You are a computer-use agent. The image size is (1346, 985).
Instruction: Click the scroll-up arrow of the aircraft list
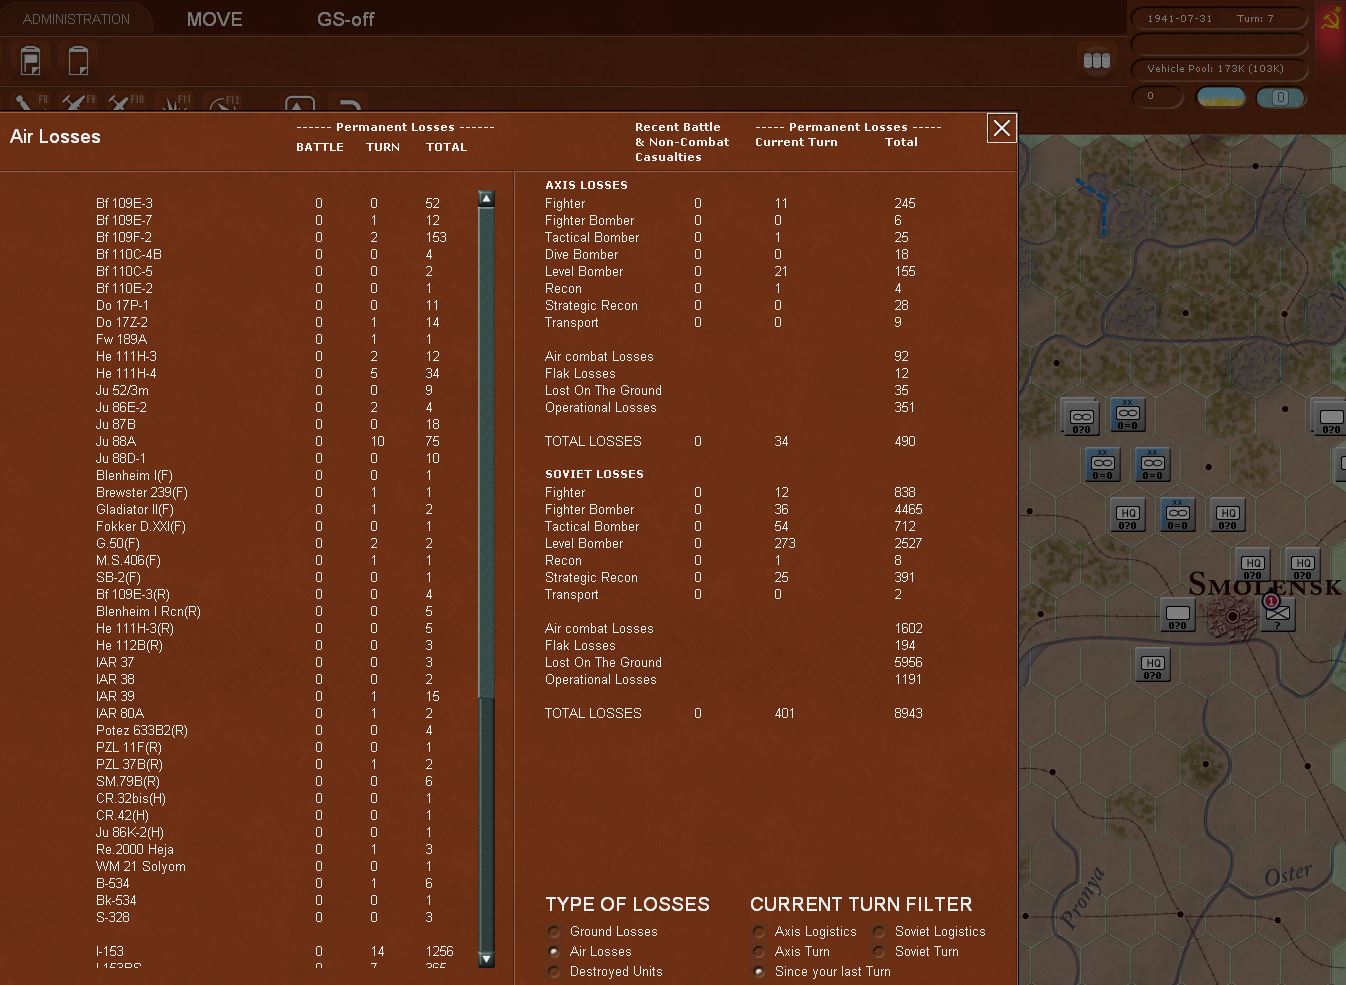tap(486, 198)
